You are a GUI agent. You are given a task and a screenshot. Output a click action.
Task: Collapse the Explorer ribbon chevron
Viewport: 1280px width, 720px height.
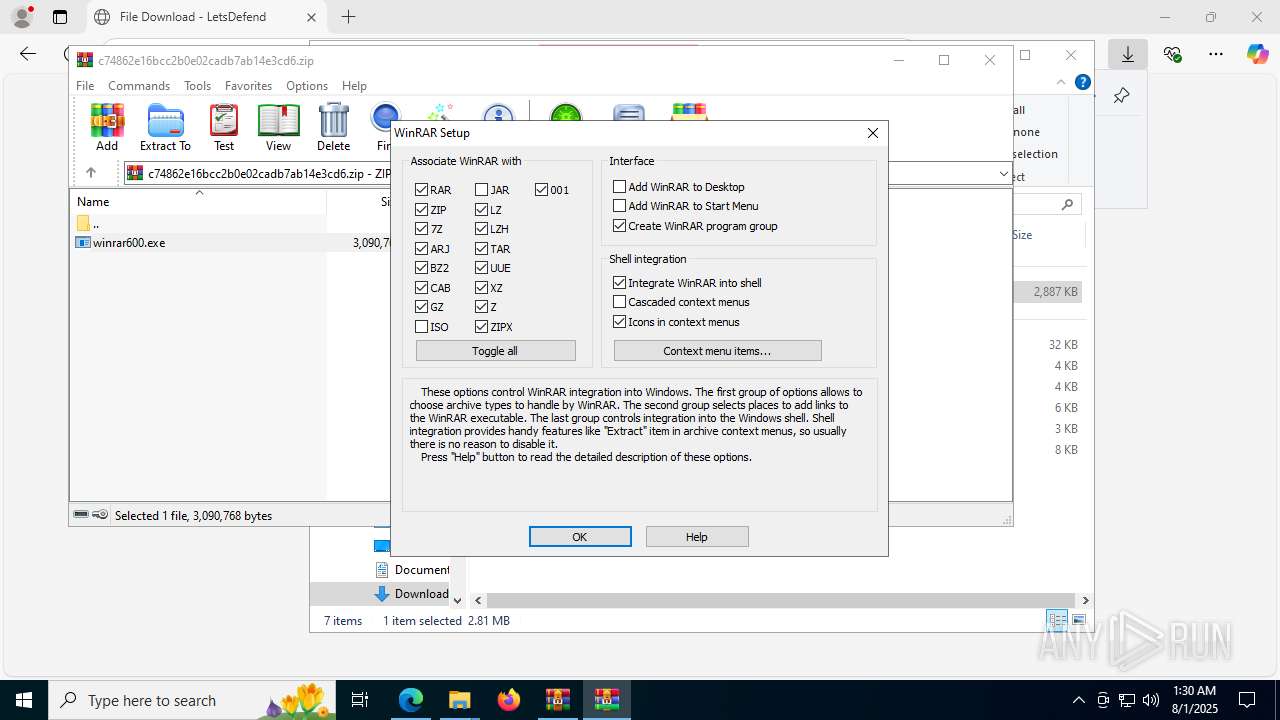[1061, 82]
